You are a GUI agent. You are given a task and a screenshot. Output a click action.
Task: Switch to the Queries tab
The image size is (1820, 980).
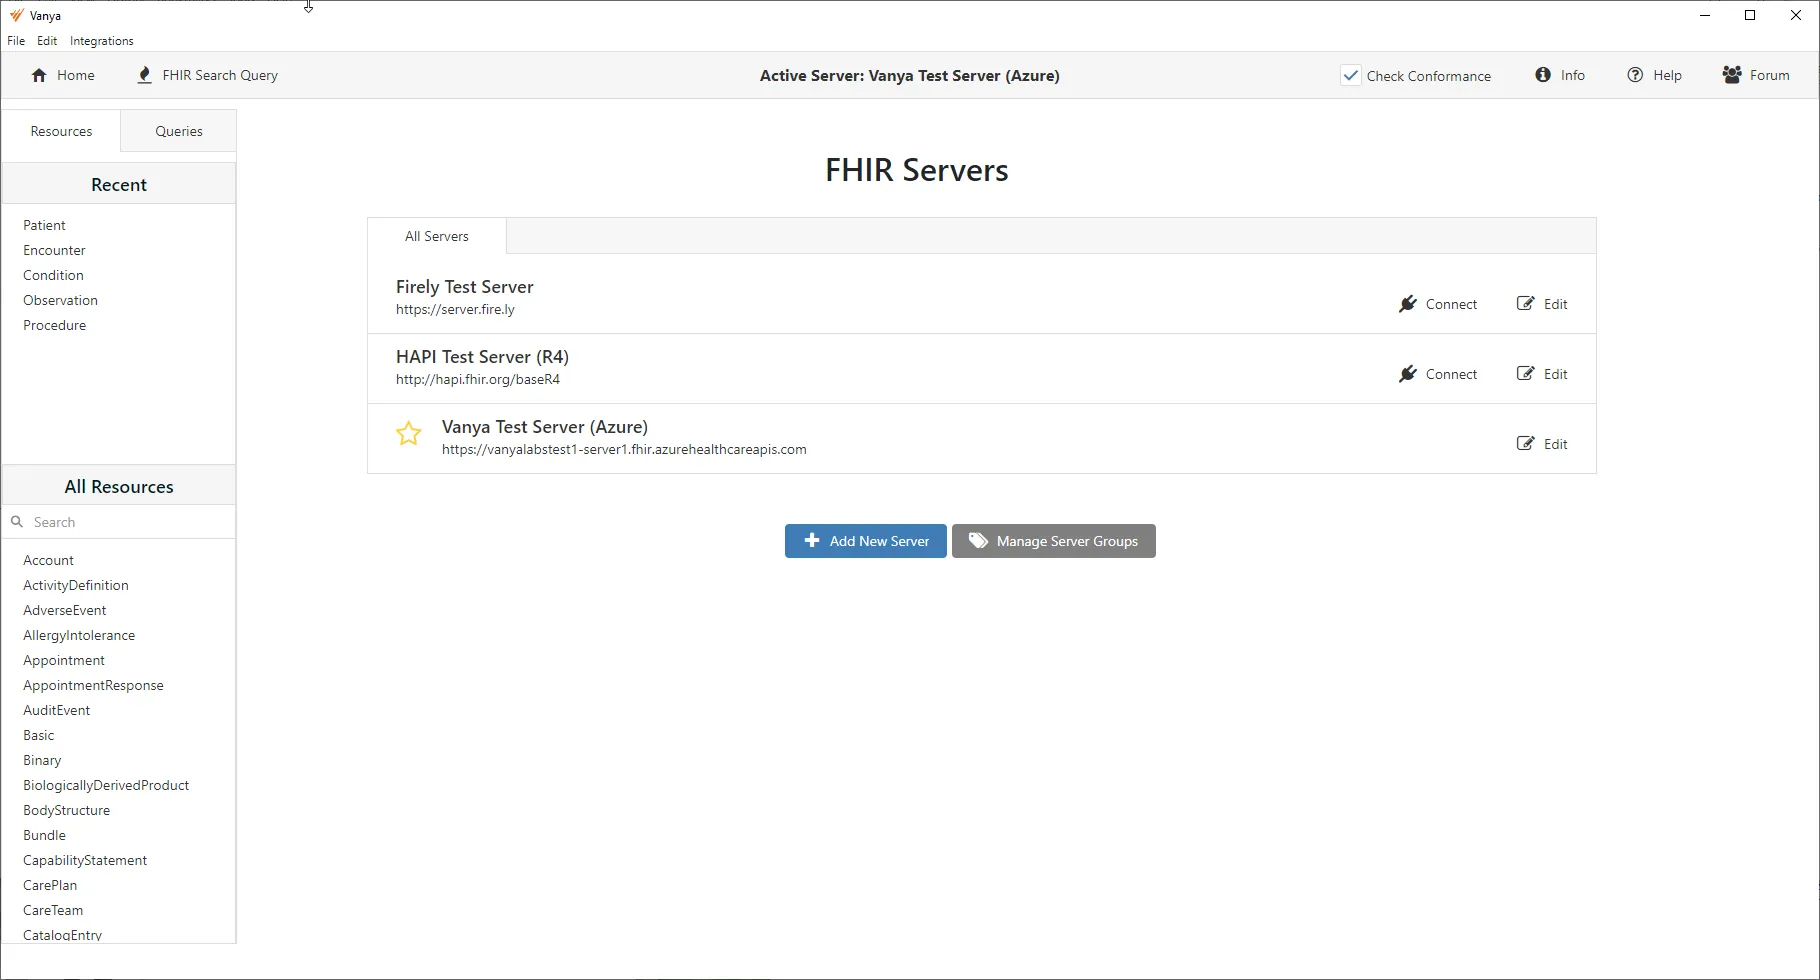point(178,131)
